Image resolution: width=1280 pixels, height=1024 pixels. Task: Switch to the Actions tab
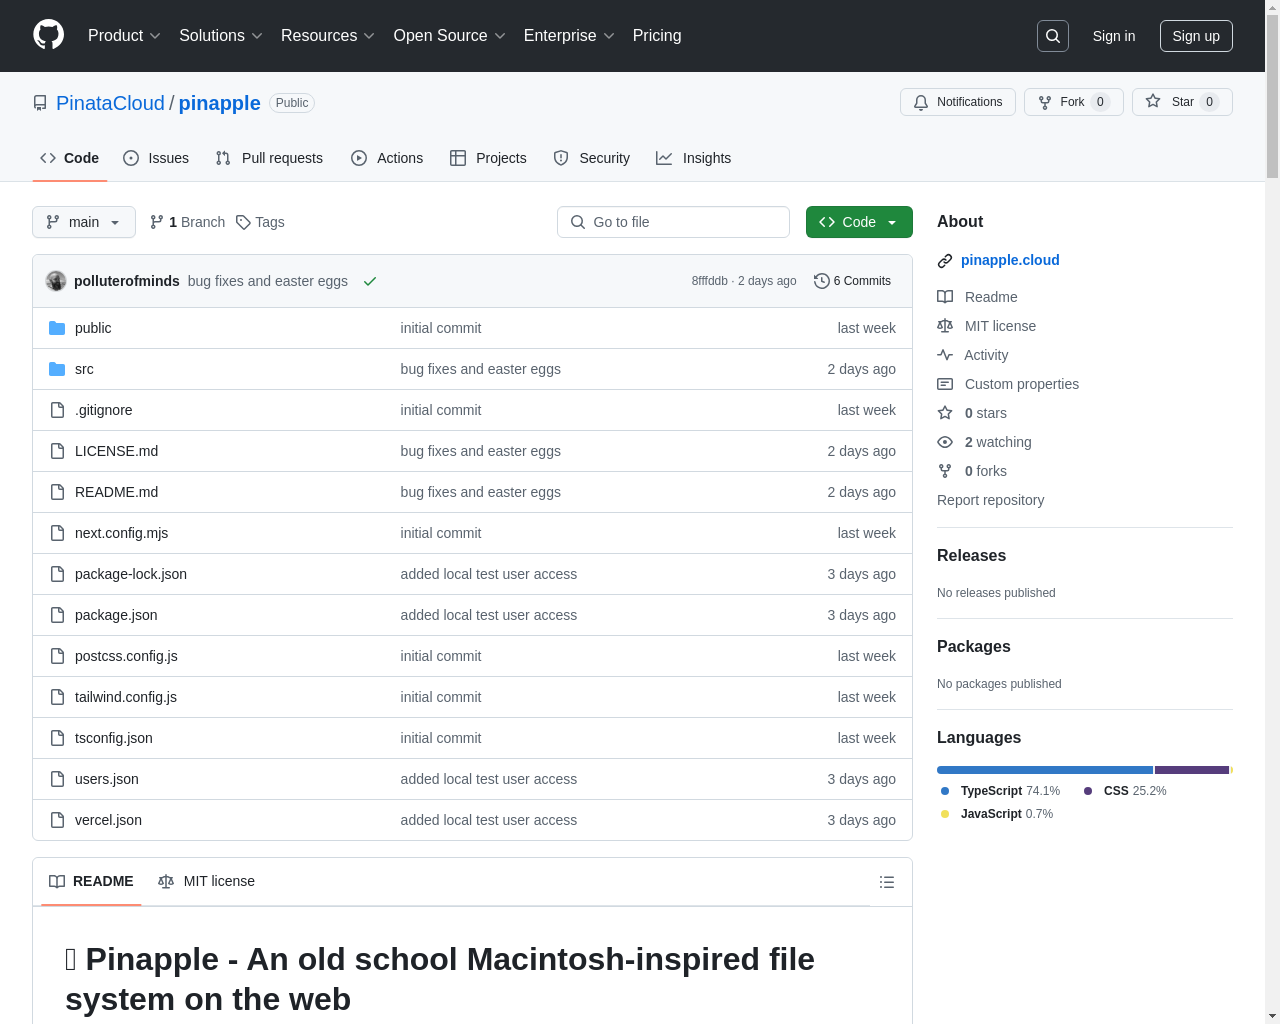387,158
